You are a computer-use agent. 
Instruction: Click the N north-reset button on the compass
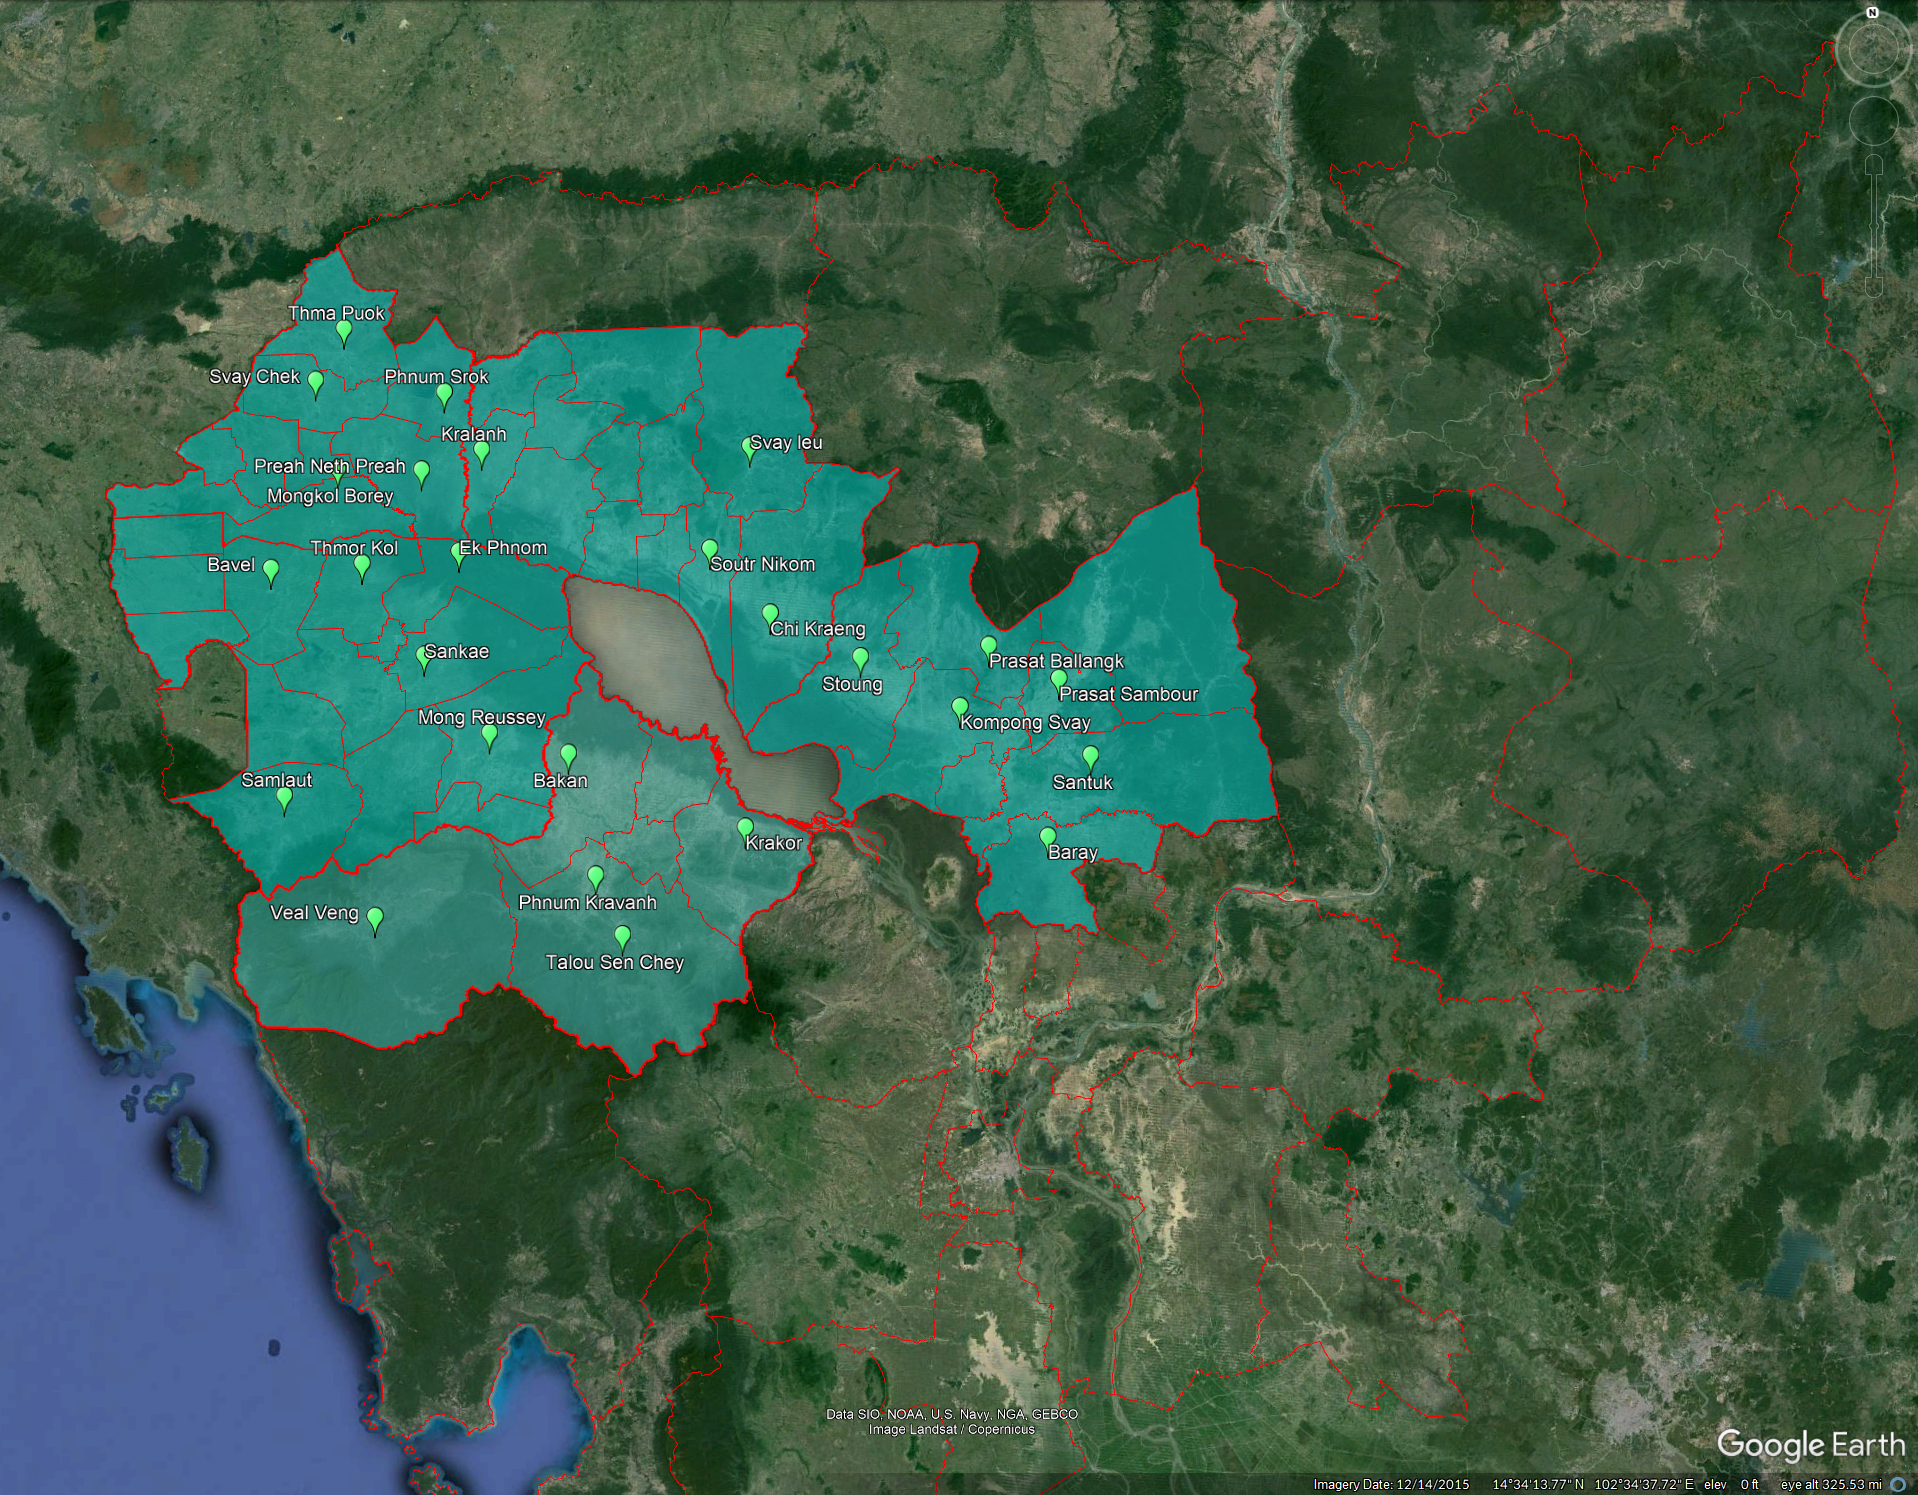point(1872,13)
